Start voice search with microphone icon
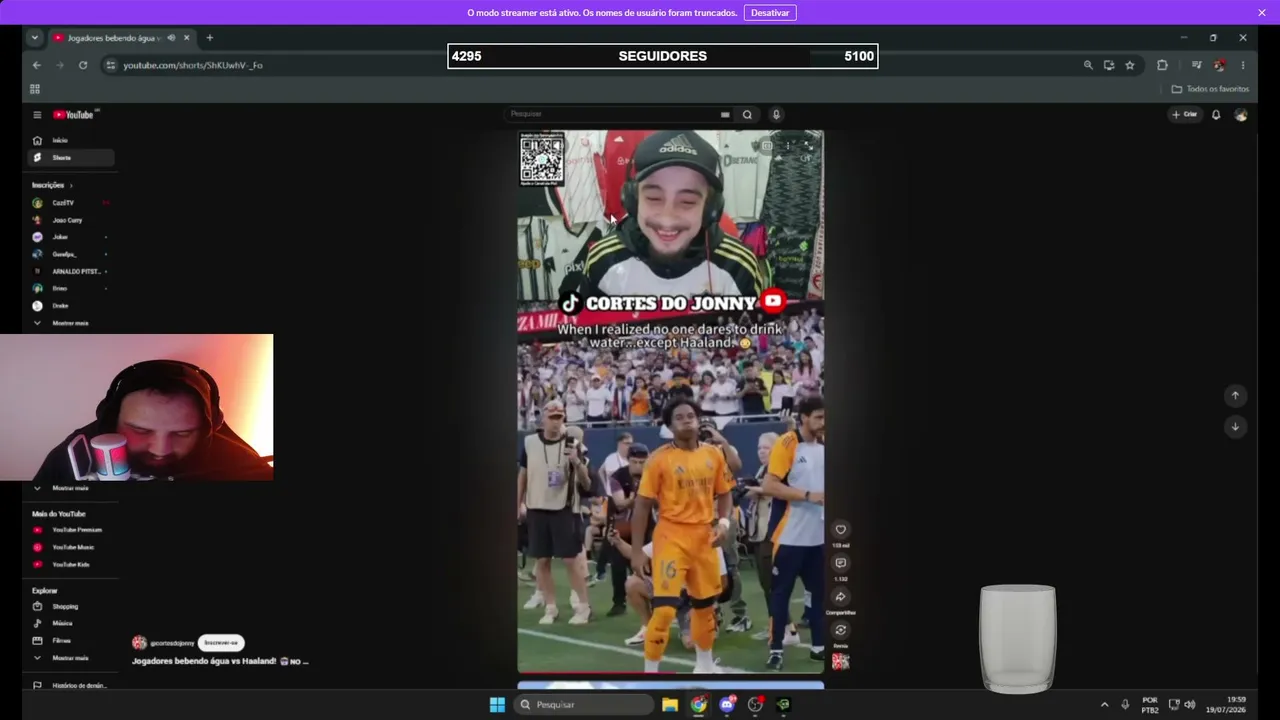This screenshot has width=1280, height=720. click(x=776, y=114)
